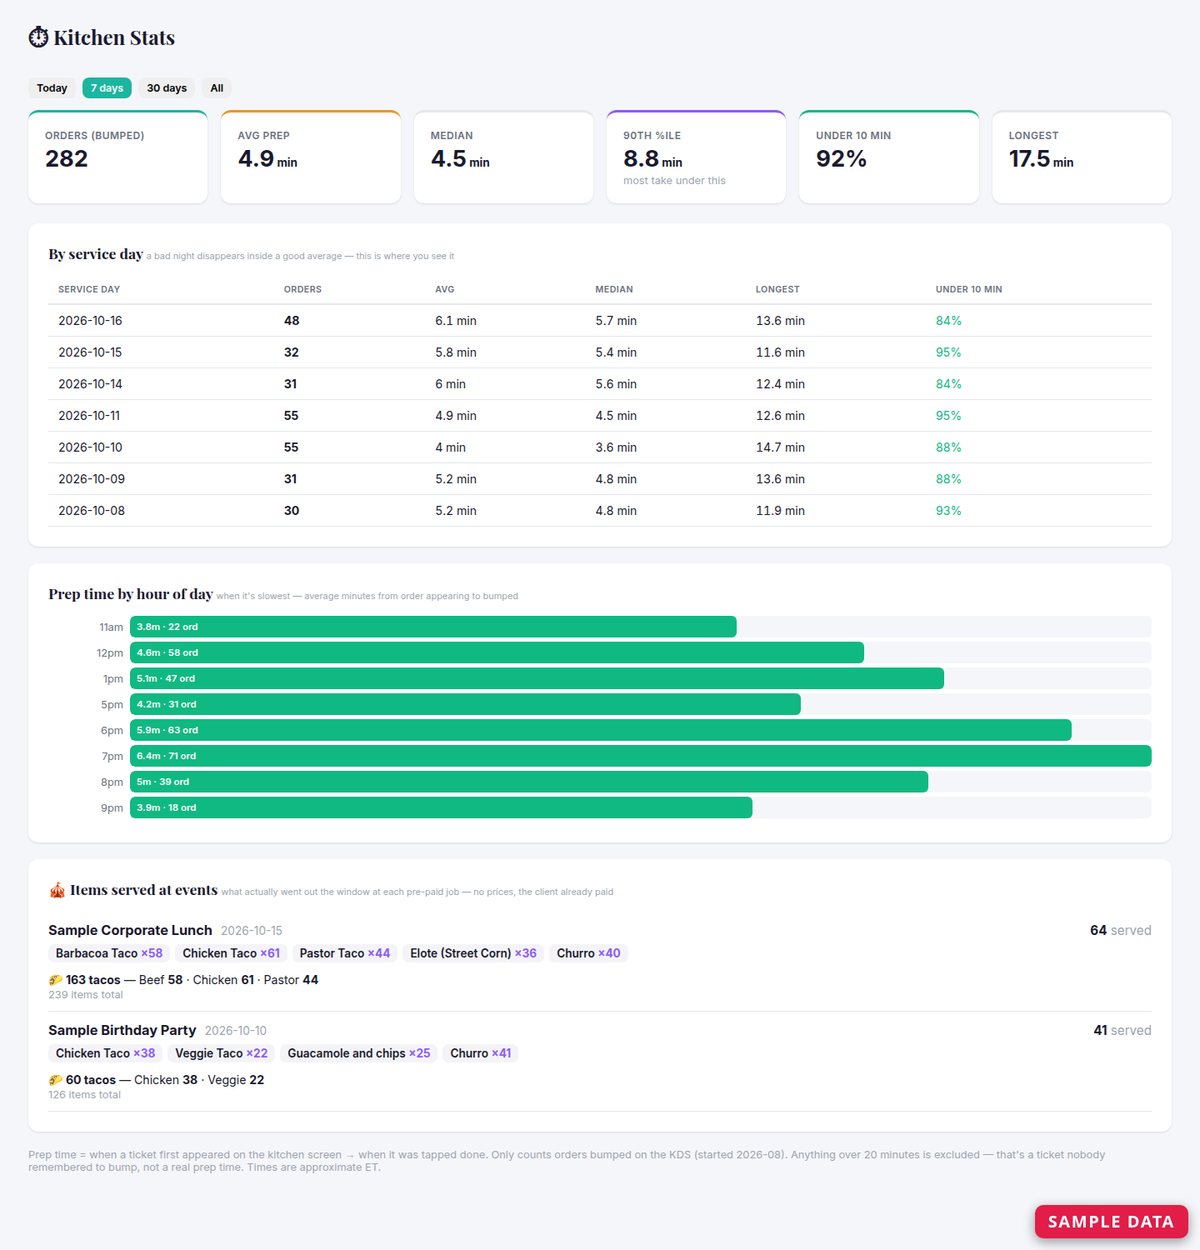Image resolution: width=1200 pixels, height=1250 pixels.
Task: Switch to the 30 days range tab
Action: 167,88
